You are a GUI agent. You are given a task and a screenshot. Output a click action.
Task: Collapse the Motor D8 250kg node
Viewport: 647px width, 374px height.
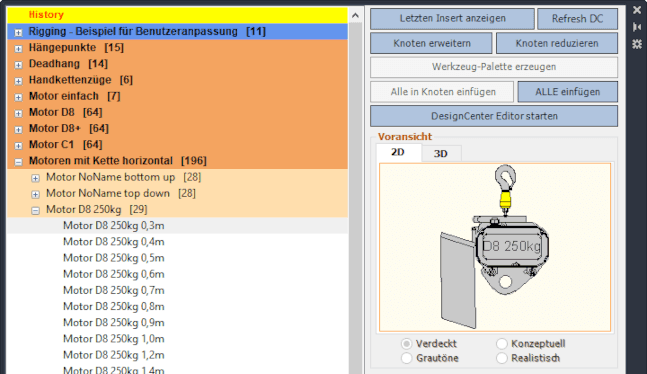(35, 211)
